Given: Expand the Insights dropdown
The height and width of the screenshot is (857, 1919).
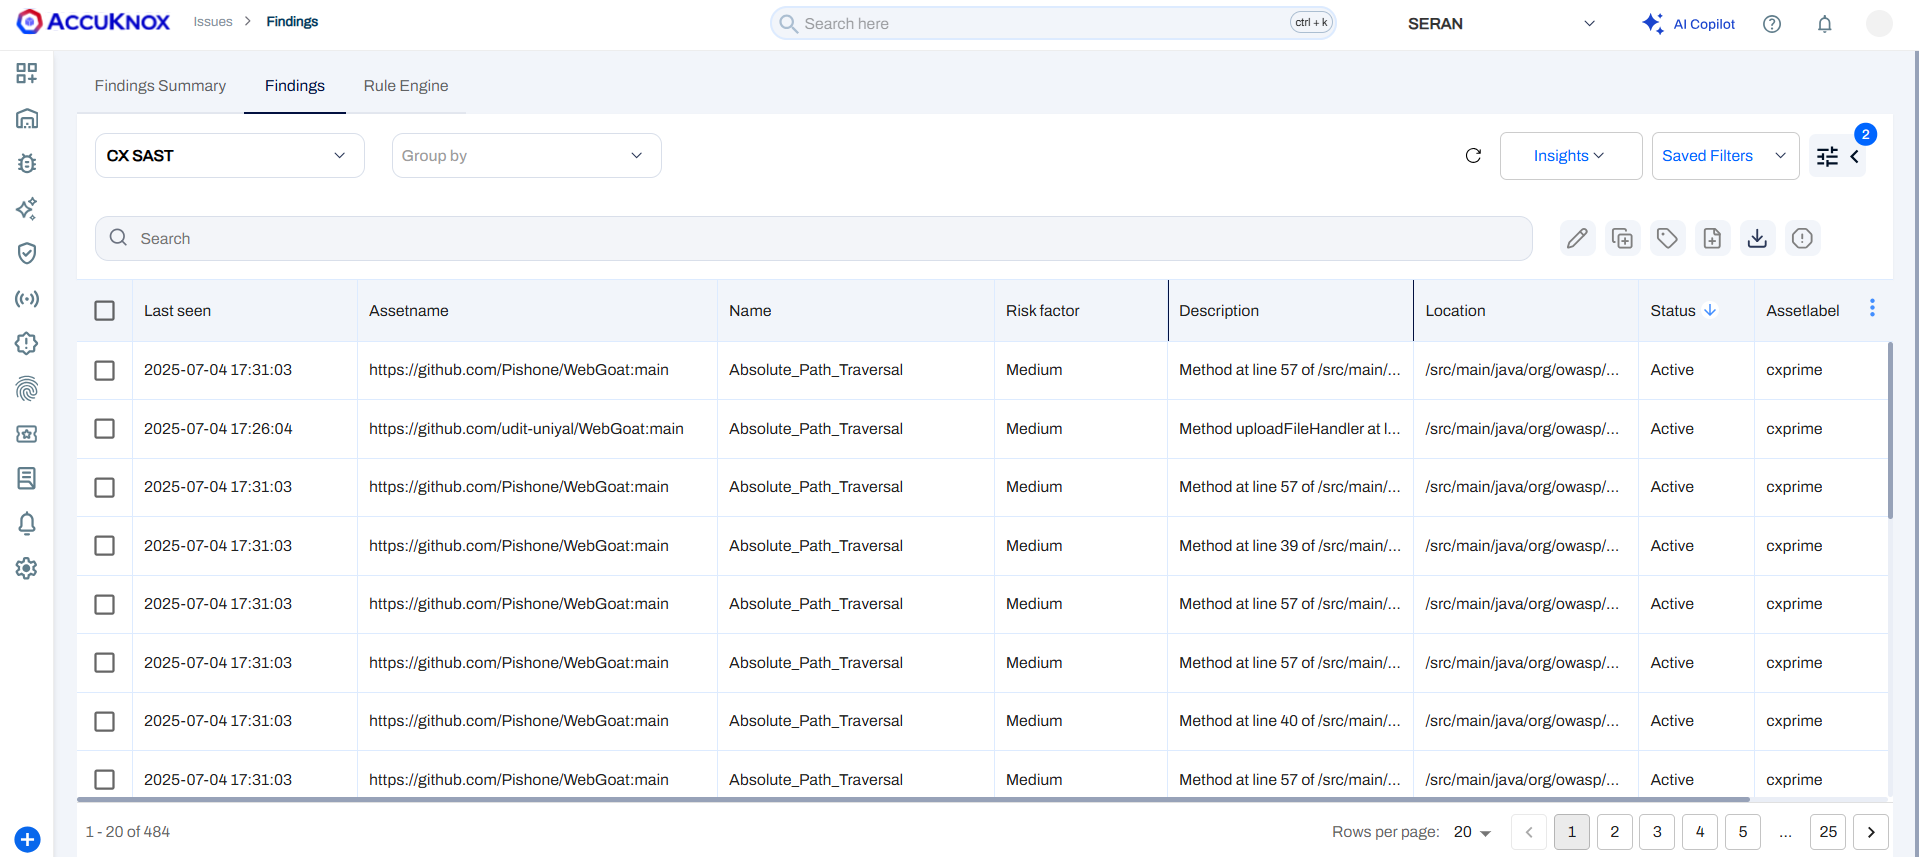Looking at the screenshot, I should tap(1571, 156).
